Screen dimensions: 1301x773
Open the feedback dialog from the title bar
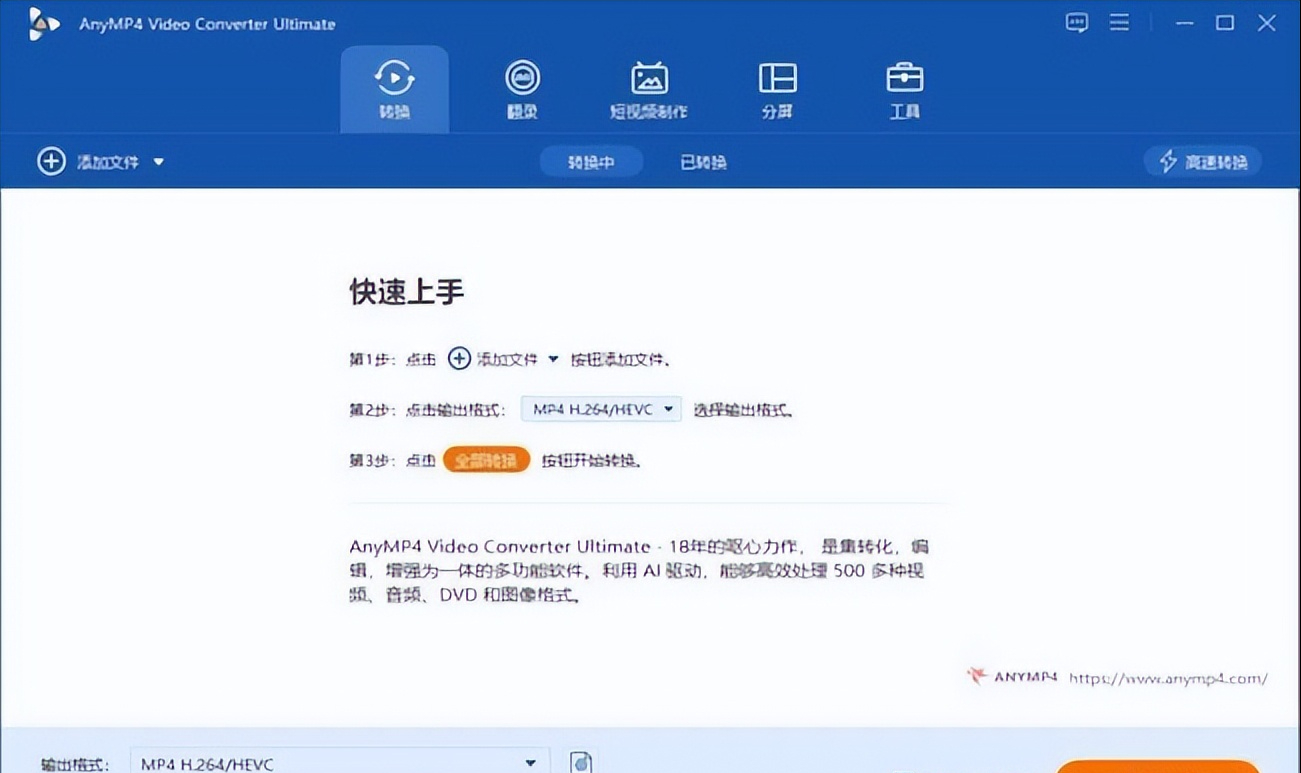[x=1076, y=22]
